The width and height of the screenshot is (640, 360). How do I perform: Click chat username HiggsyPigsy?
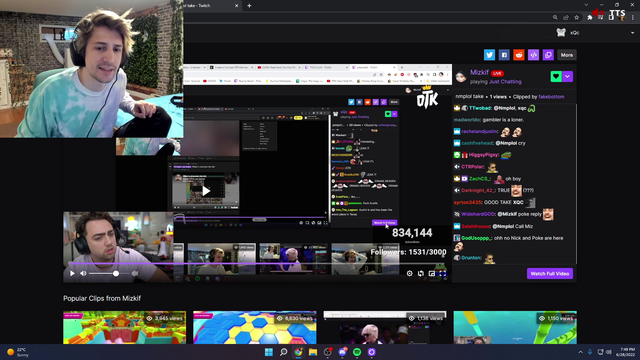(484, 155)
